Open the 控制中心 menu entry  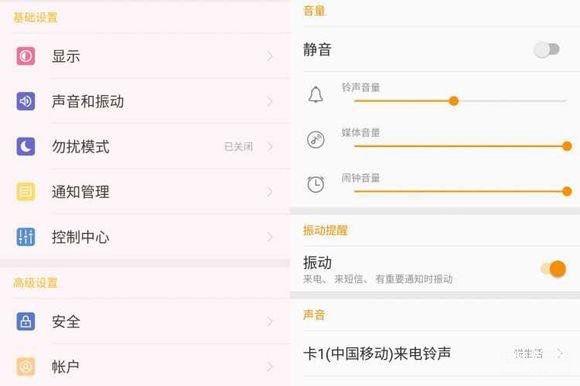(145, 237)
